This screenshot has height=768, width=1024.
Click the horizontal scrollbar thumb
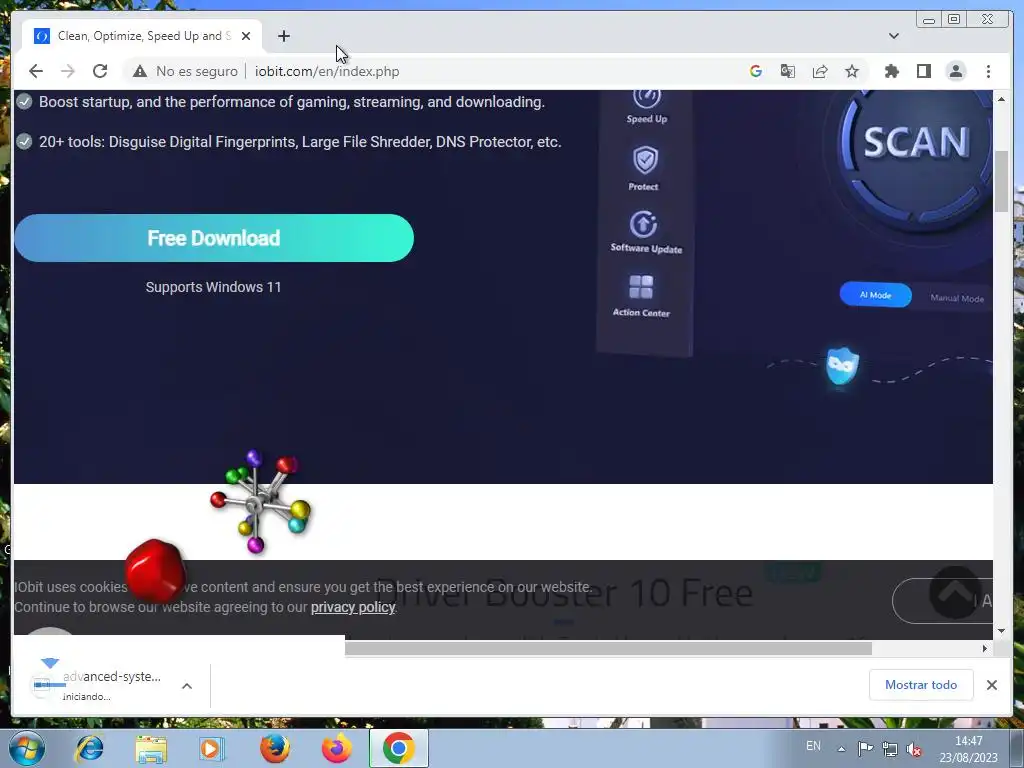click(x=608, y=648)
